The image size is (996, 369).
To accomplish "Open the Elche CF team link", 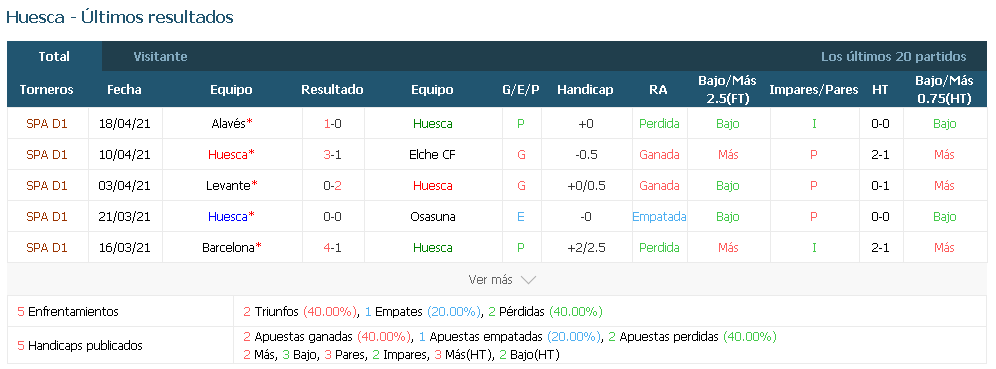I will (433, 154).
